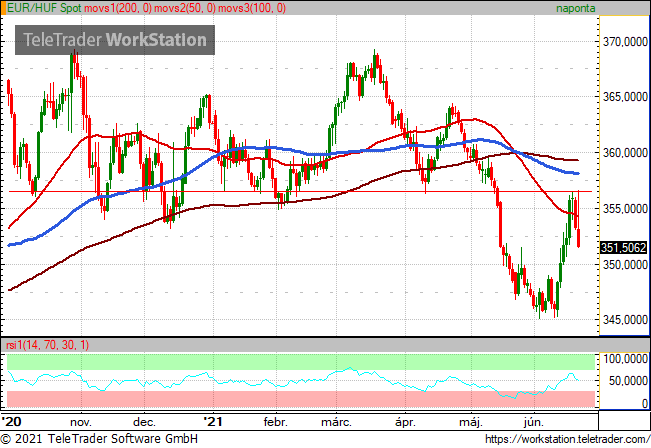Click the 350,0000 price axis label
Viewport: 651px width, 448px height.
625,264
